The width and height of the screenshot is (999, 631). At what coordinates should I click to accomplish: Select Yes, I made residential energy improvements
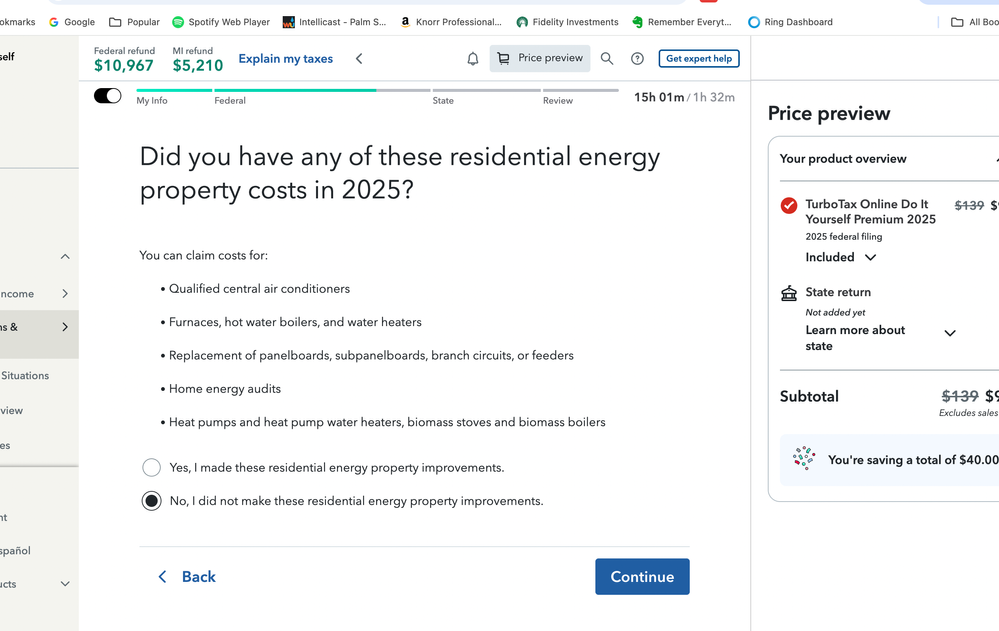coord(151,467)
